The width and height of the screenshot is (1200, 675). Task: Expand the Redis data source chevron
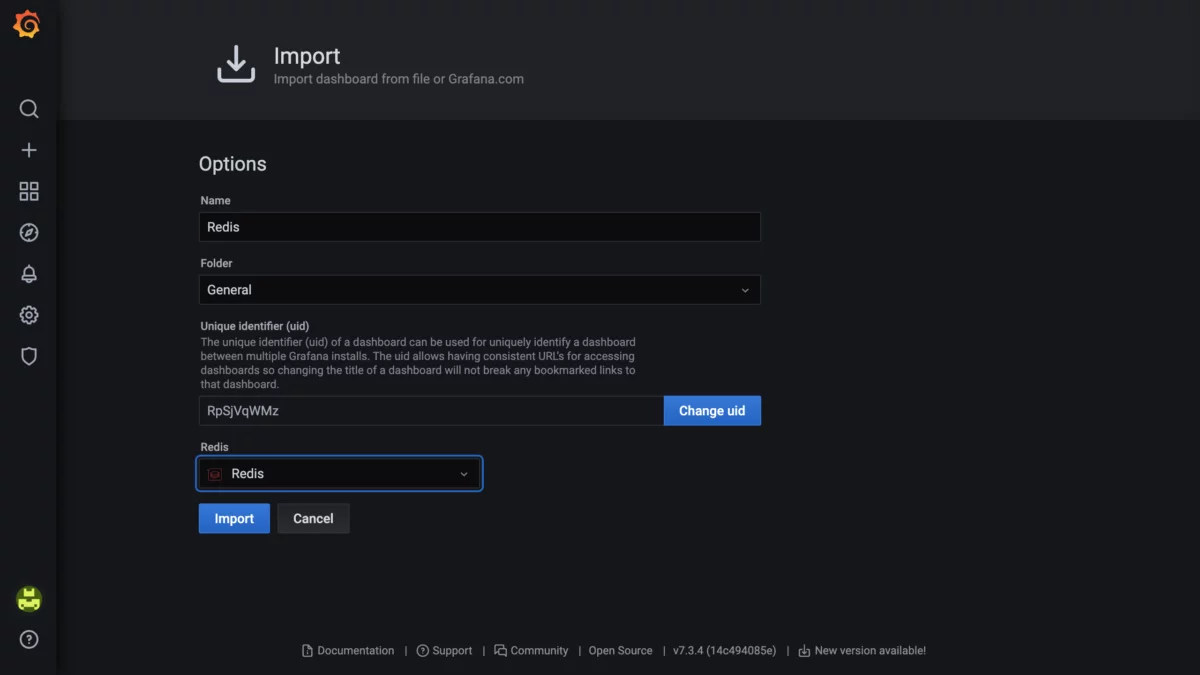pos(464,474)
